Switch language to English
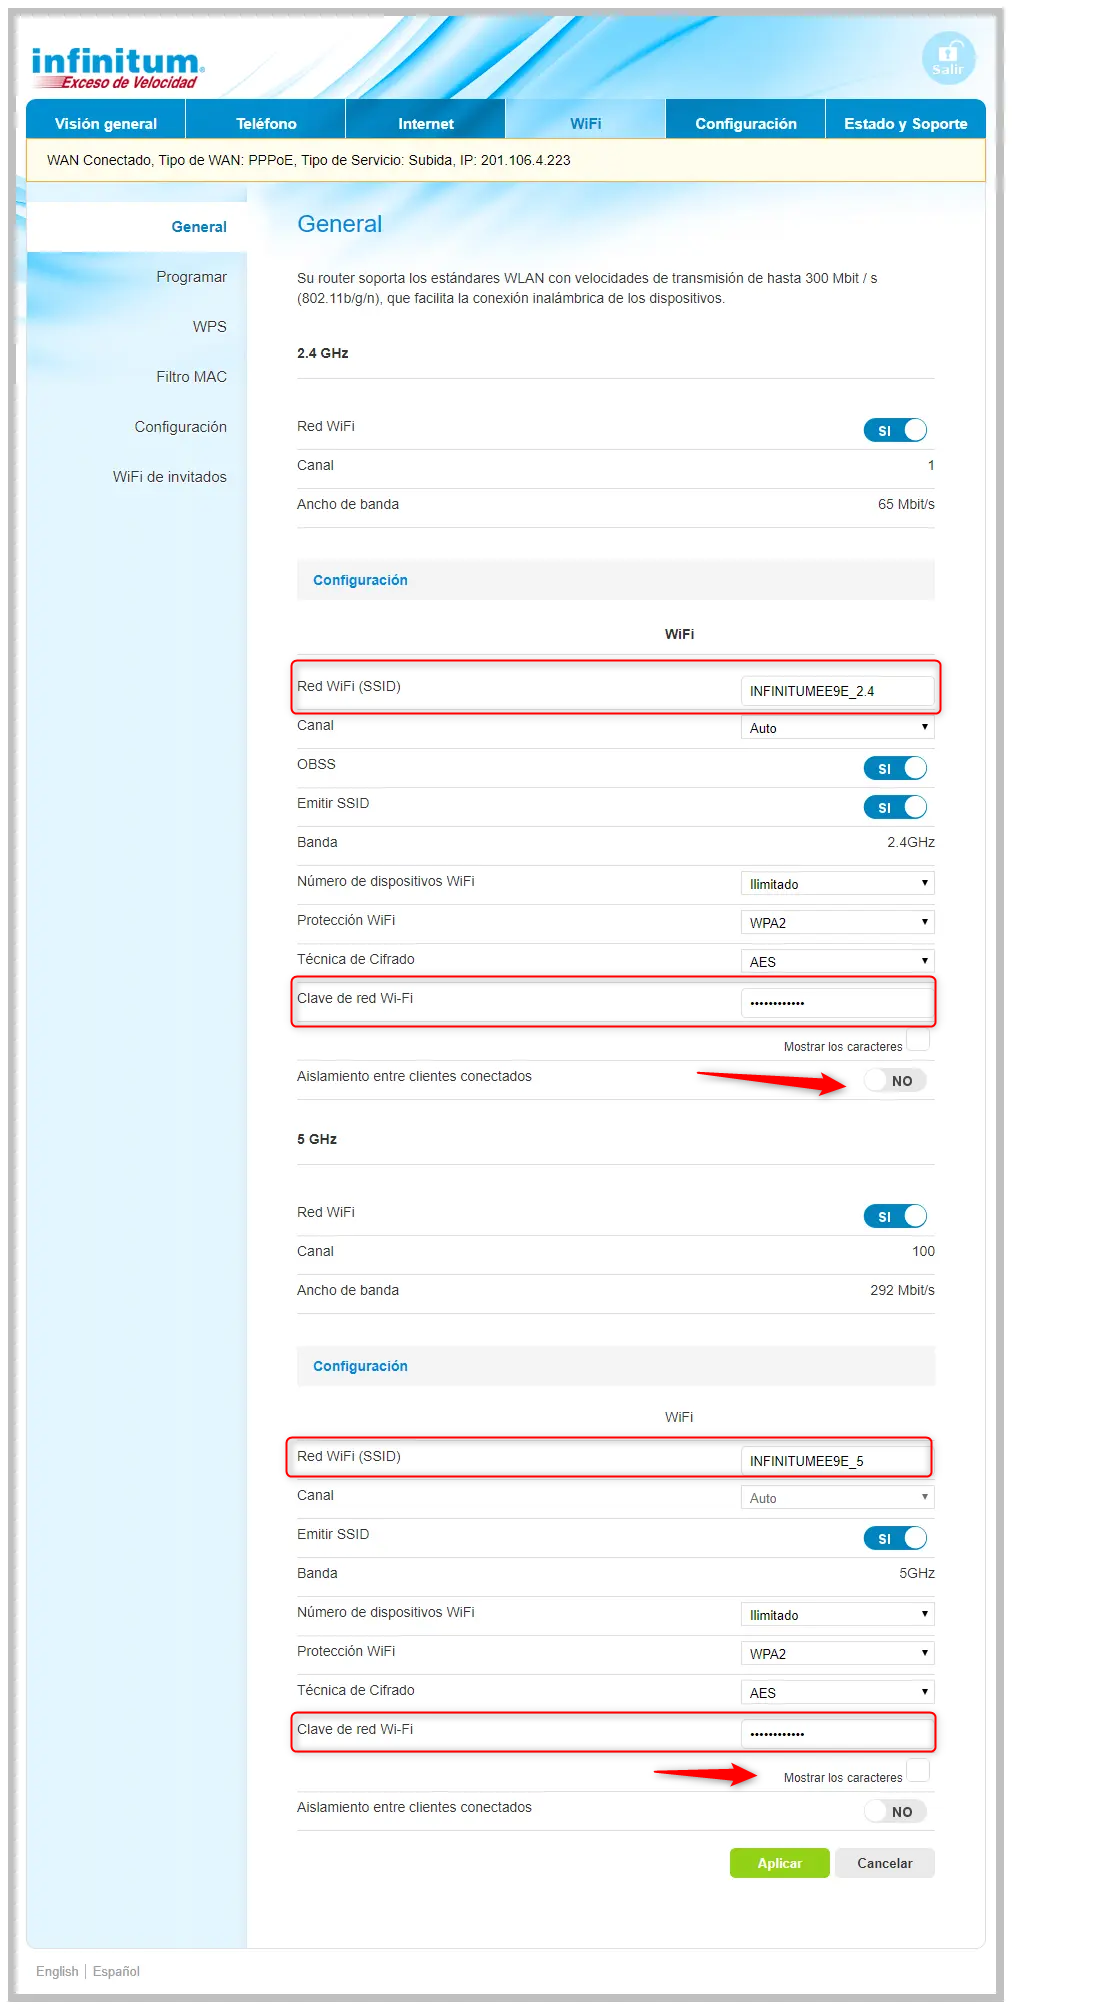The width and height of the screenshot is (1105, 2010). [x=57, y=1971]
